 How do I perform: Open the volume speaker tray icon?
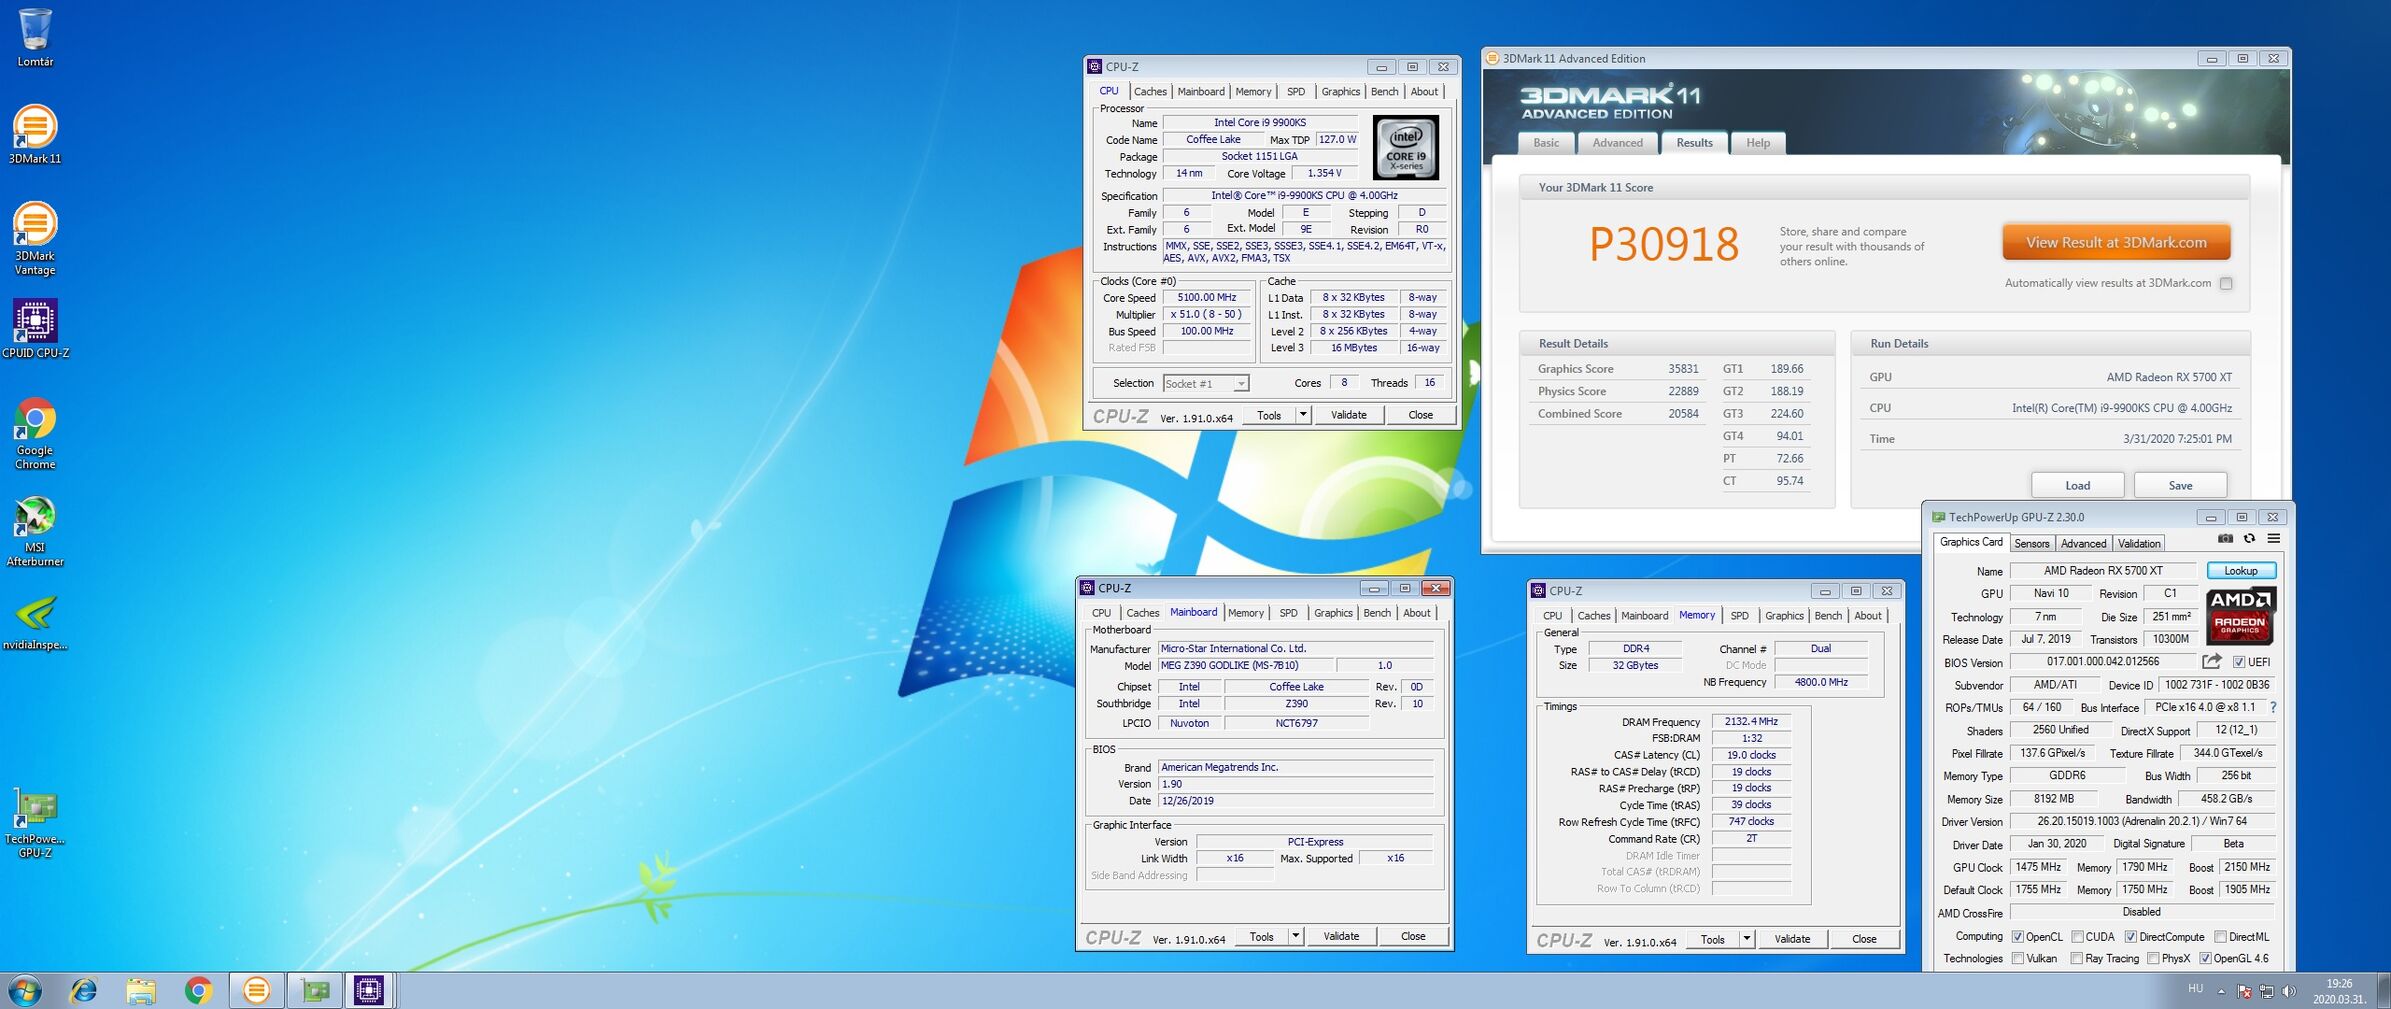(2288, 991)
